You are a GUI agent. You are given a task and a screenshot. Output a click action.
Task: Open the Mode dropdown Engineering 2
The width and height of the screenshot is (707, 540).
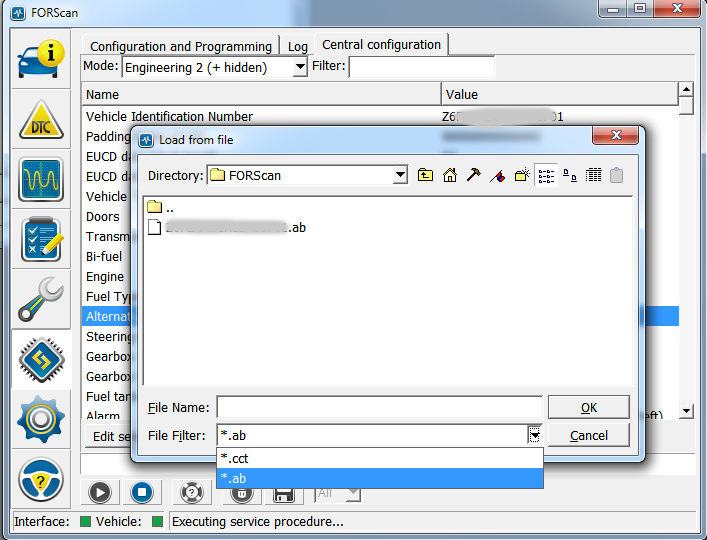point(300,68)
